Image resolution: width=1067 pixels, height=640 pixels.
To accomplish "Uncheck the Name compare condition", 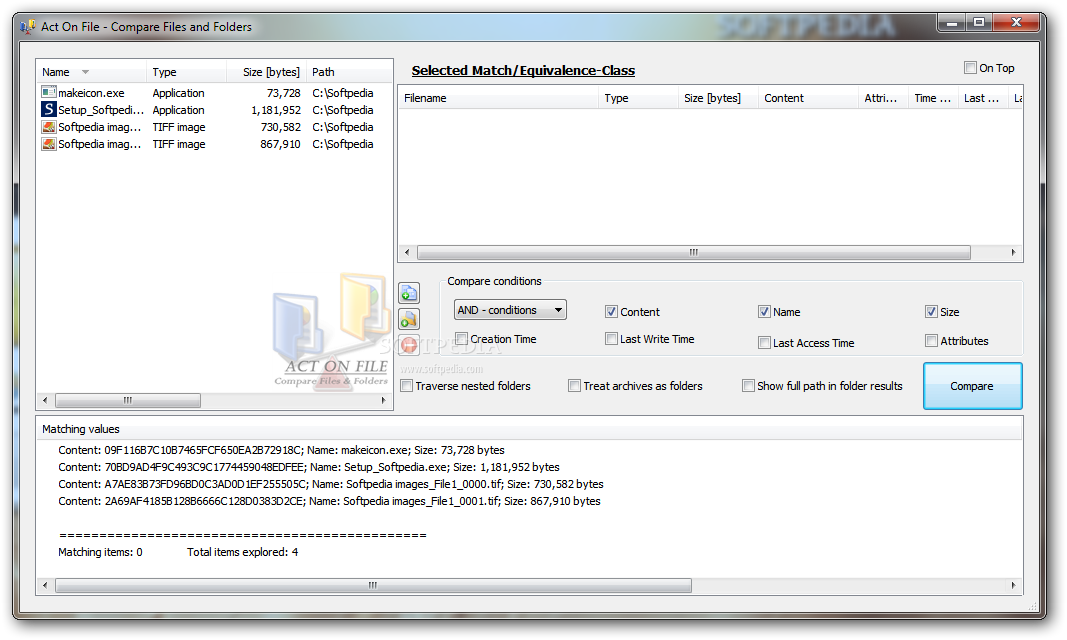I will [x=764, y=311].
